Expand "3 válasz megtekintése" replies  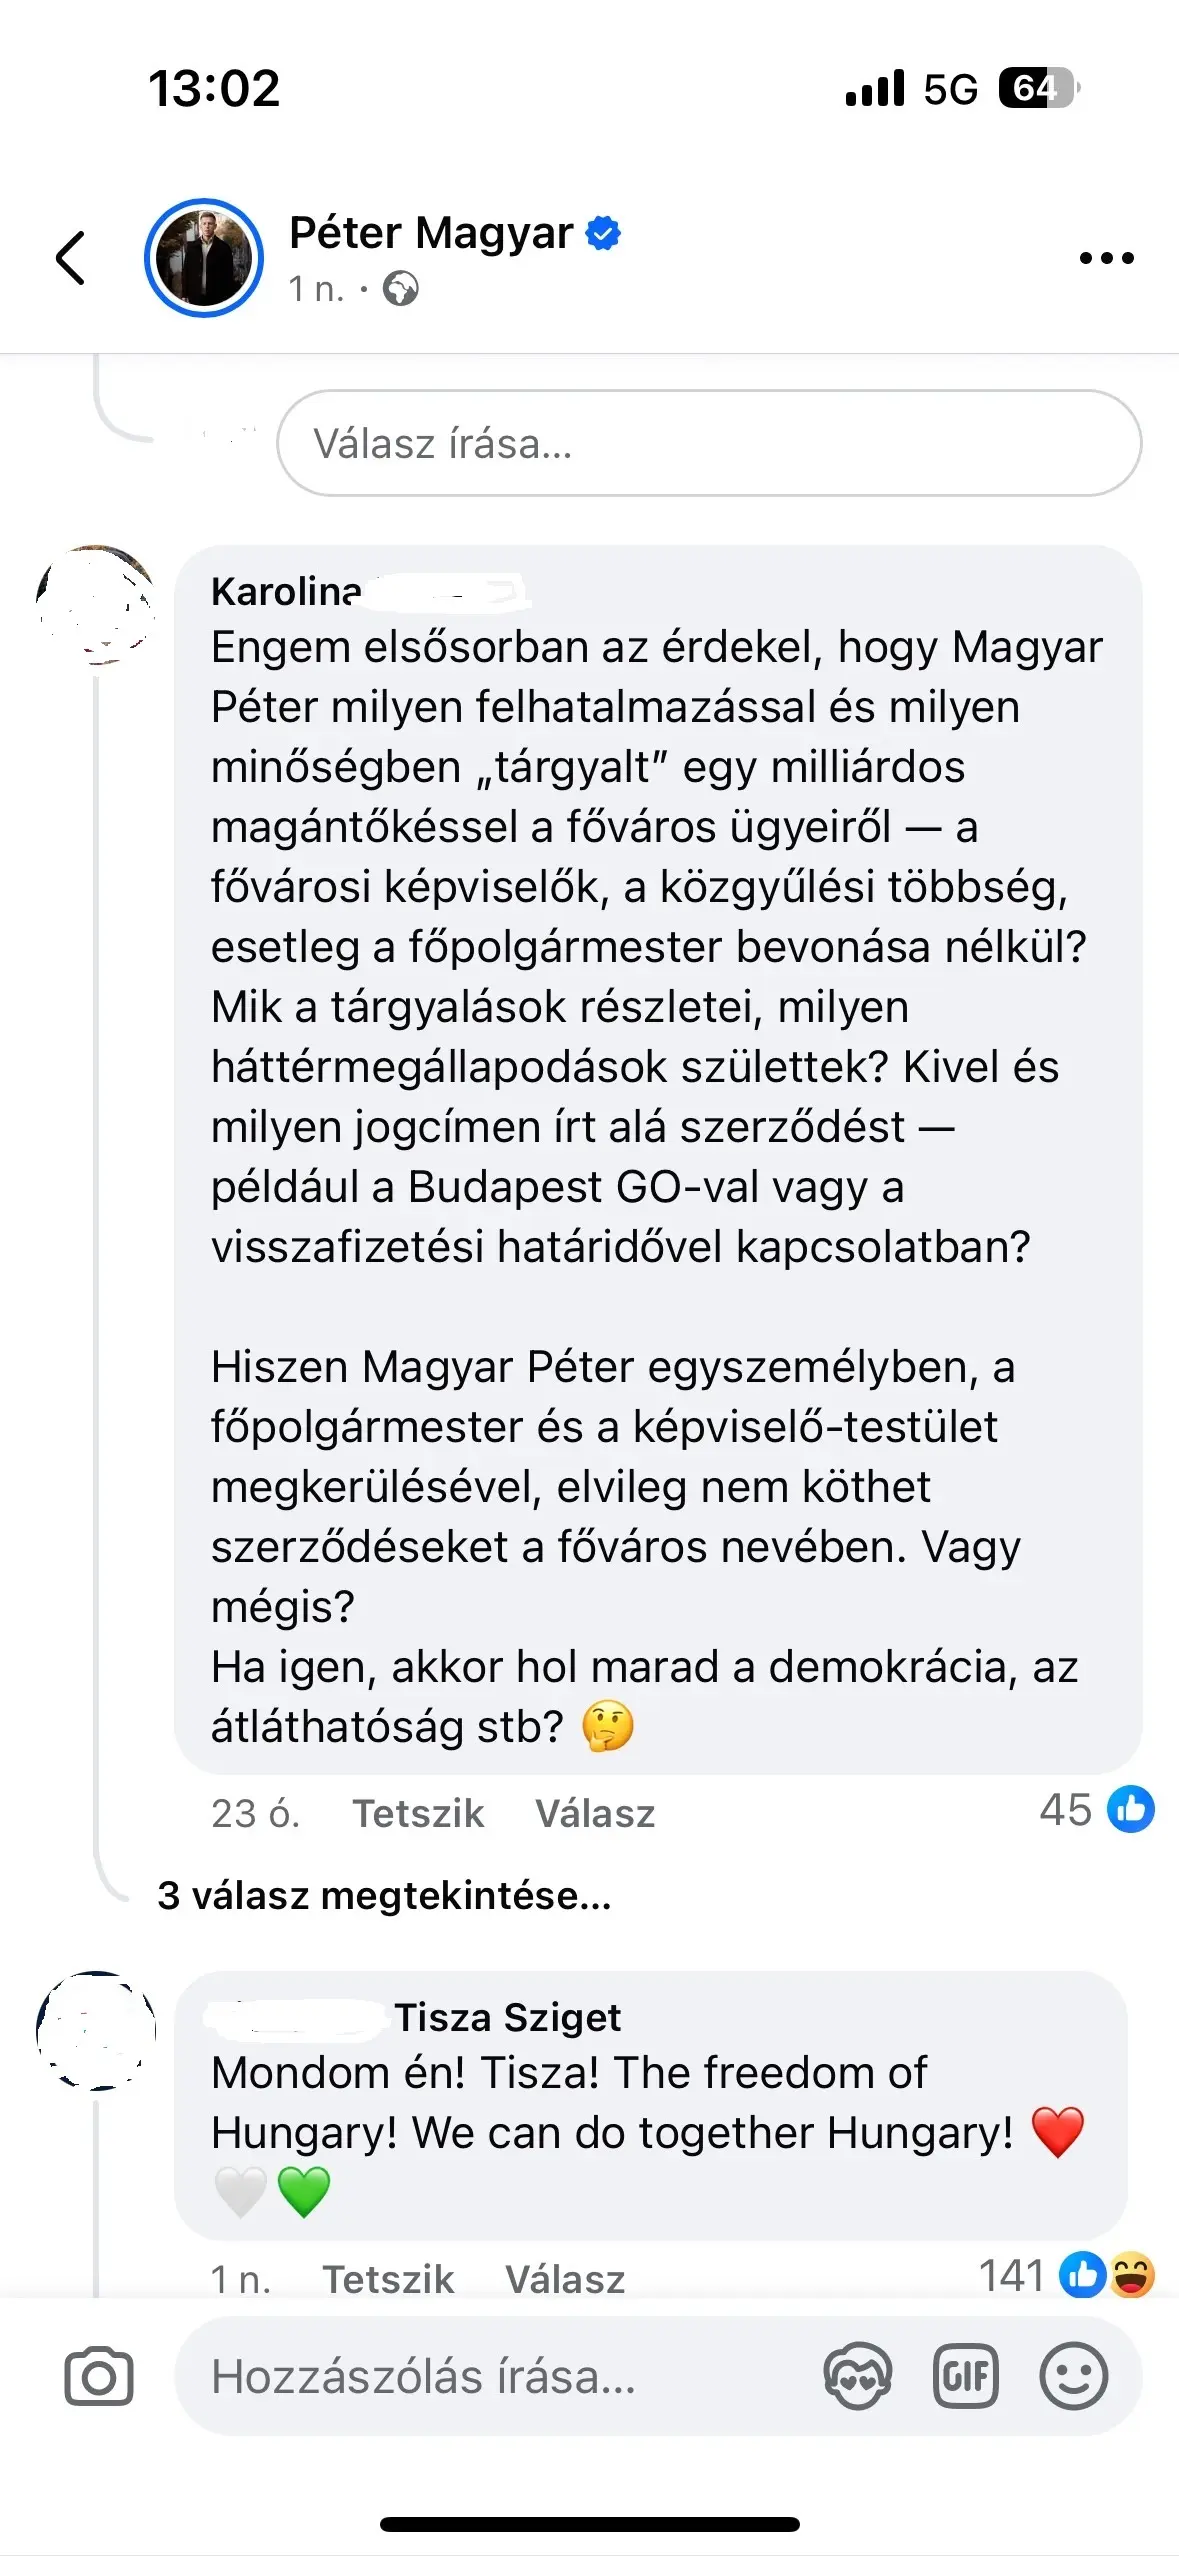pyautogui.click(x=384, y=1896)
